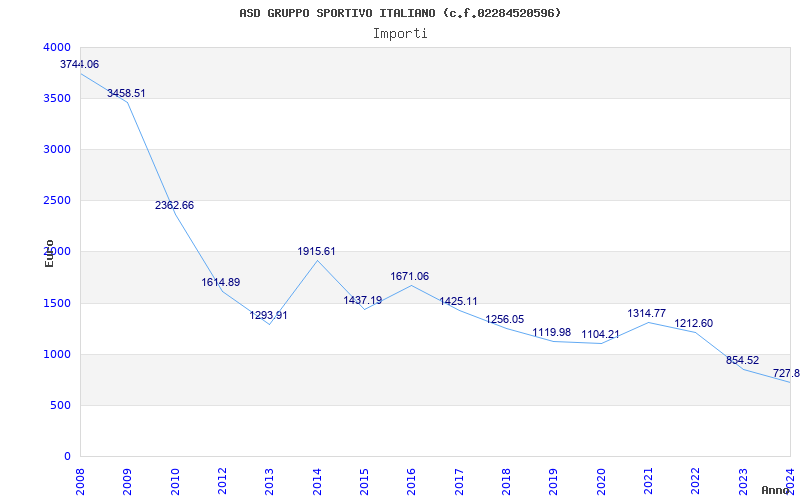Screen dimensions: 800x500
Task: Click the 3458.51 data point label
Action: coord(126,93)
